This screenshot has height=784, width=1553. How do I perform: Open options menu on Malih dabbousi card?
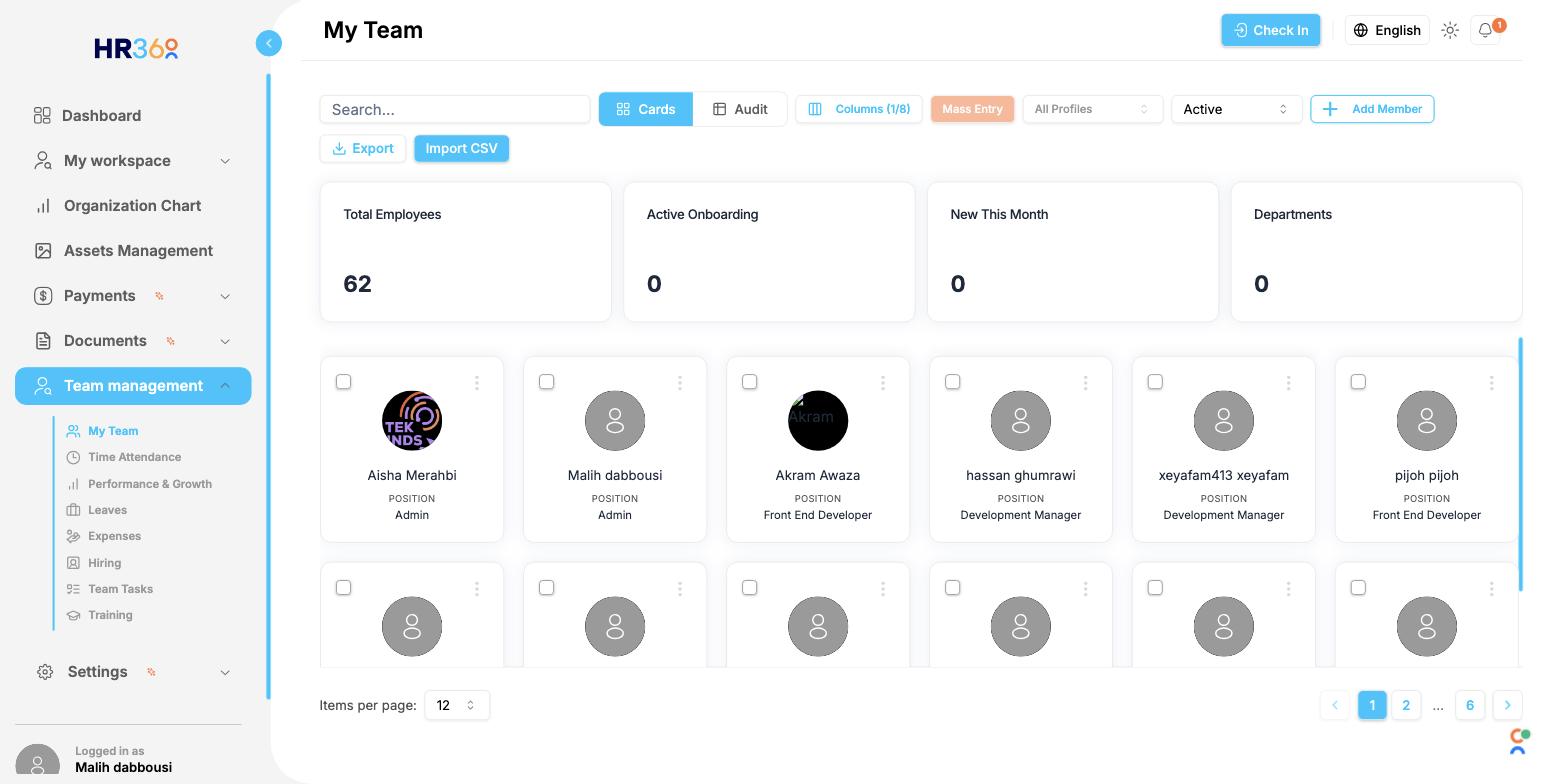[x=680, y=383]
